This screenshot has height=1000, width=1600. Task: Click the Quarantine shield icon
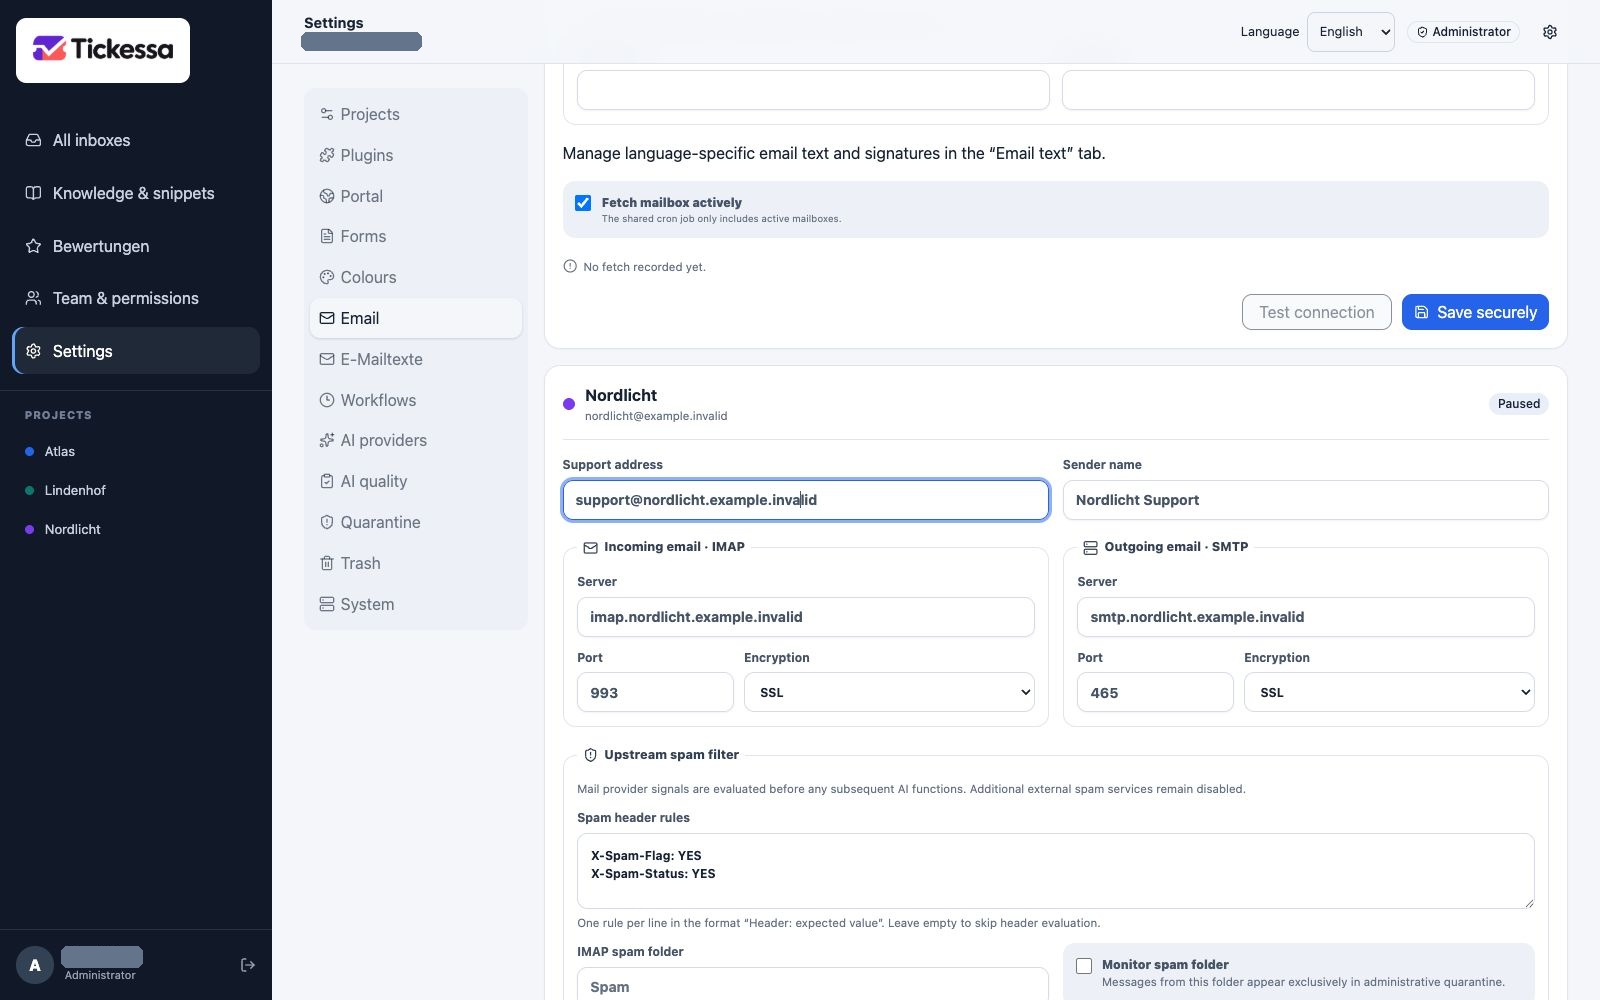[x=327, y=522]
